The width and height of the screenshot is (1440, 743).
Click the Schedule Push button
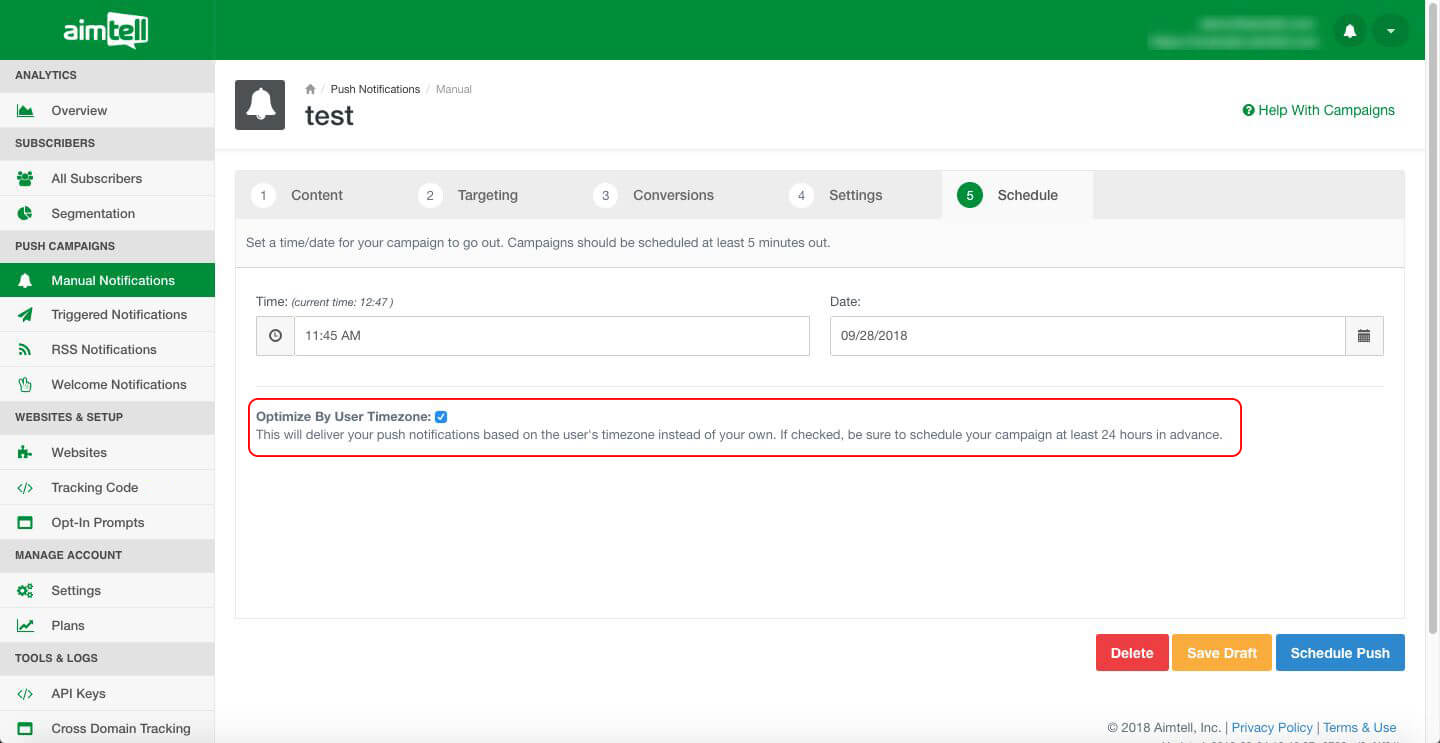pyautogui.click(x=1340, y=653)
